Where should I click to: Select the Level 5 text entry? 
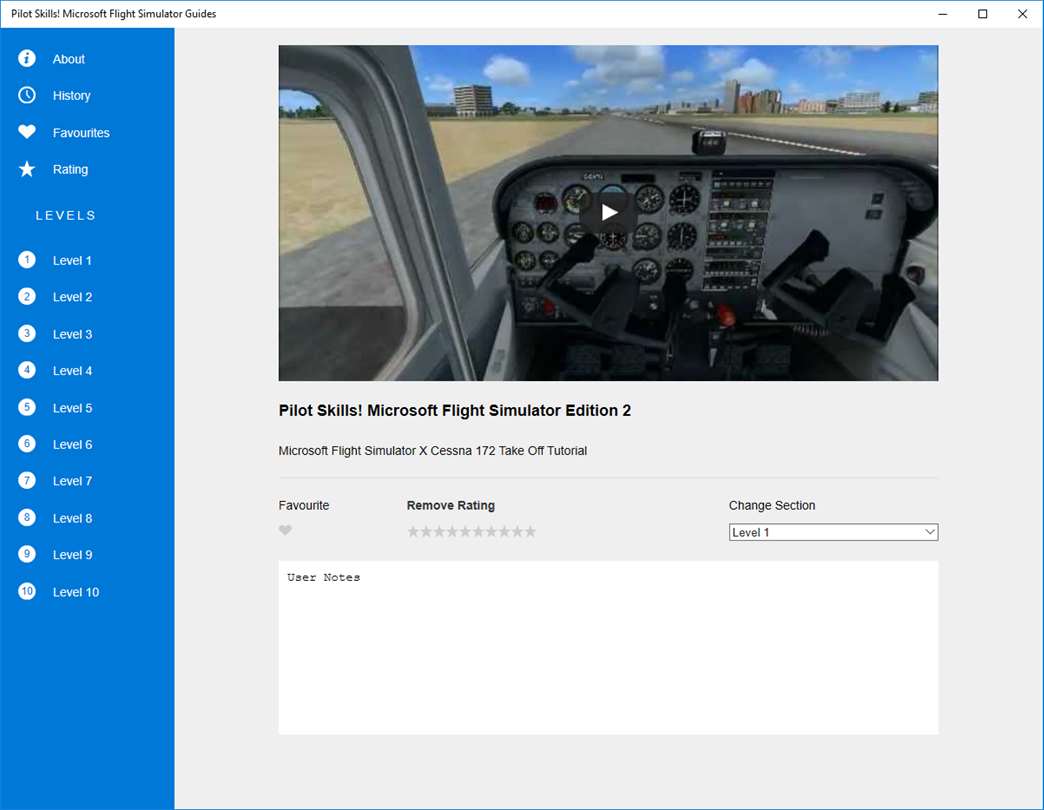(72, 409)
